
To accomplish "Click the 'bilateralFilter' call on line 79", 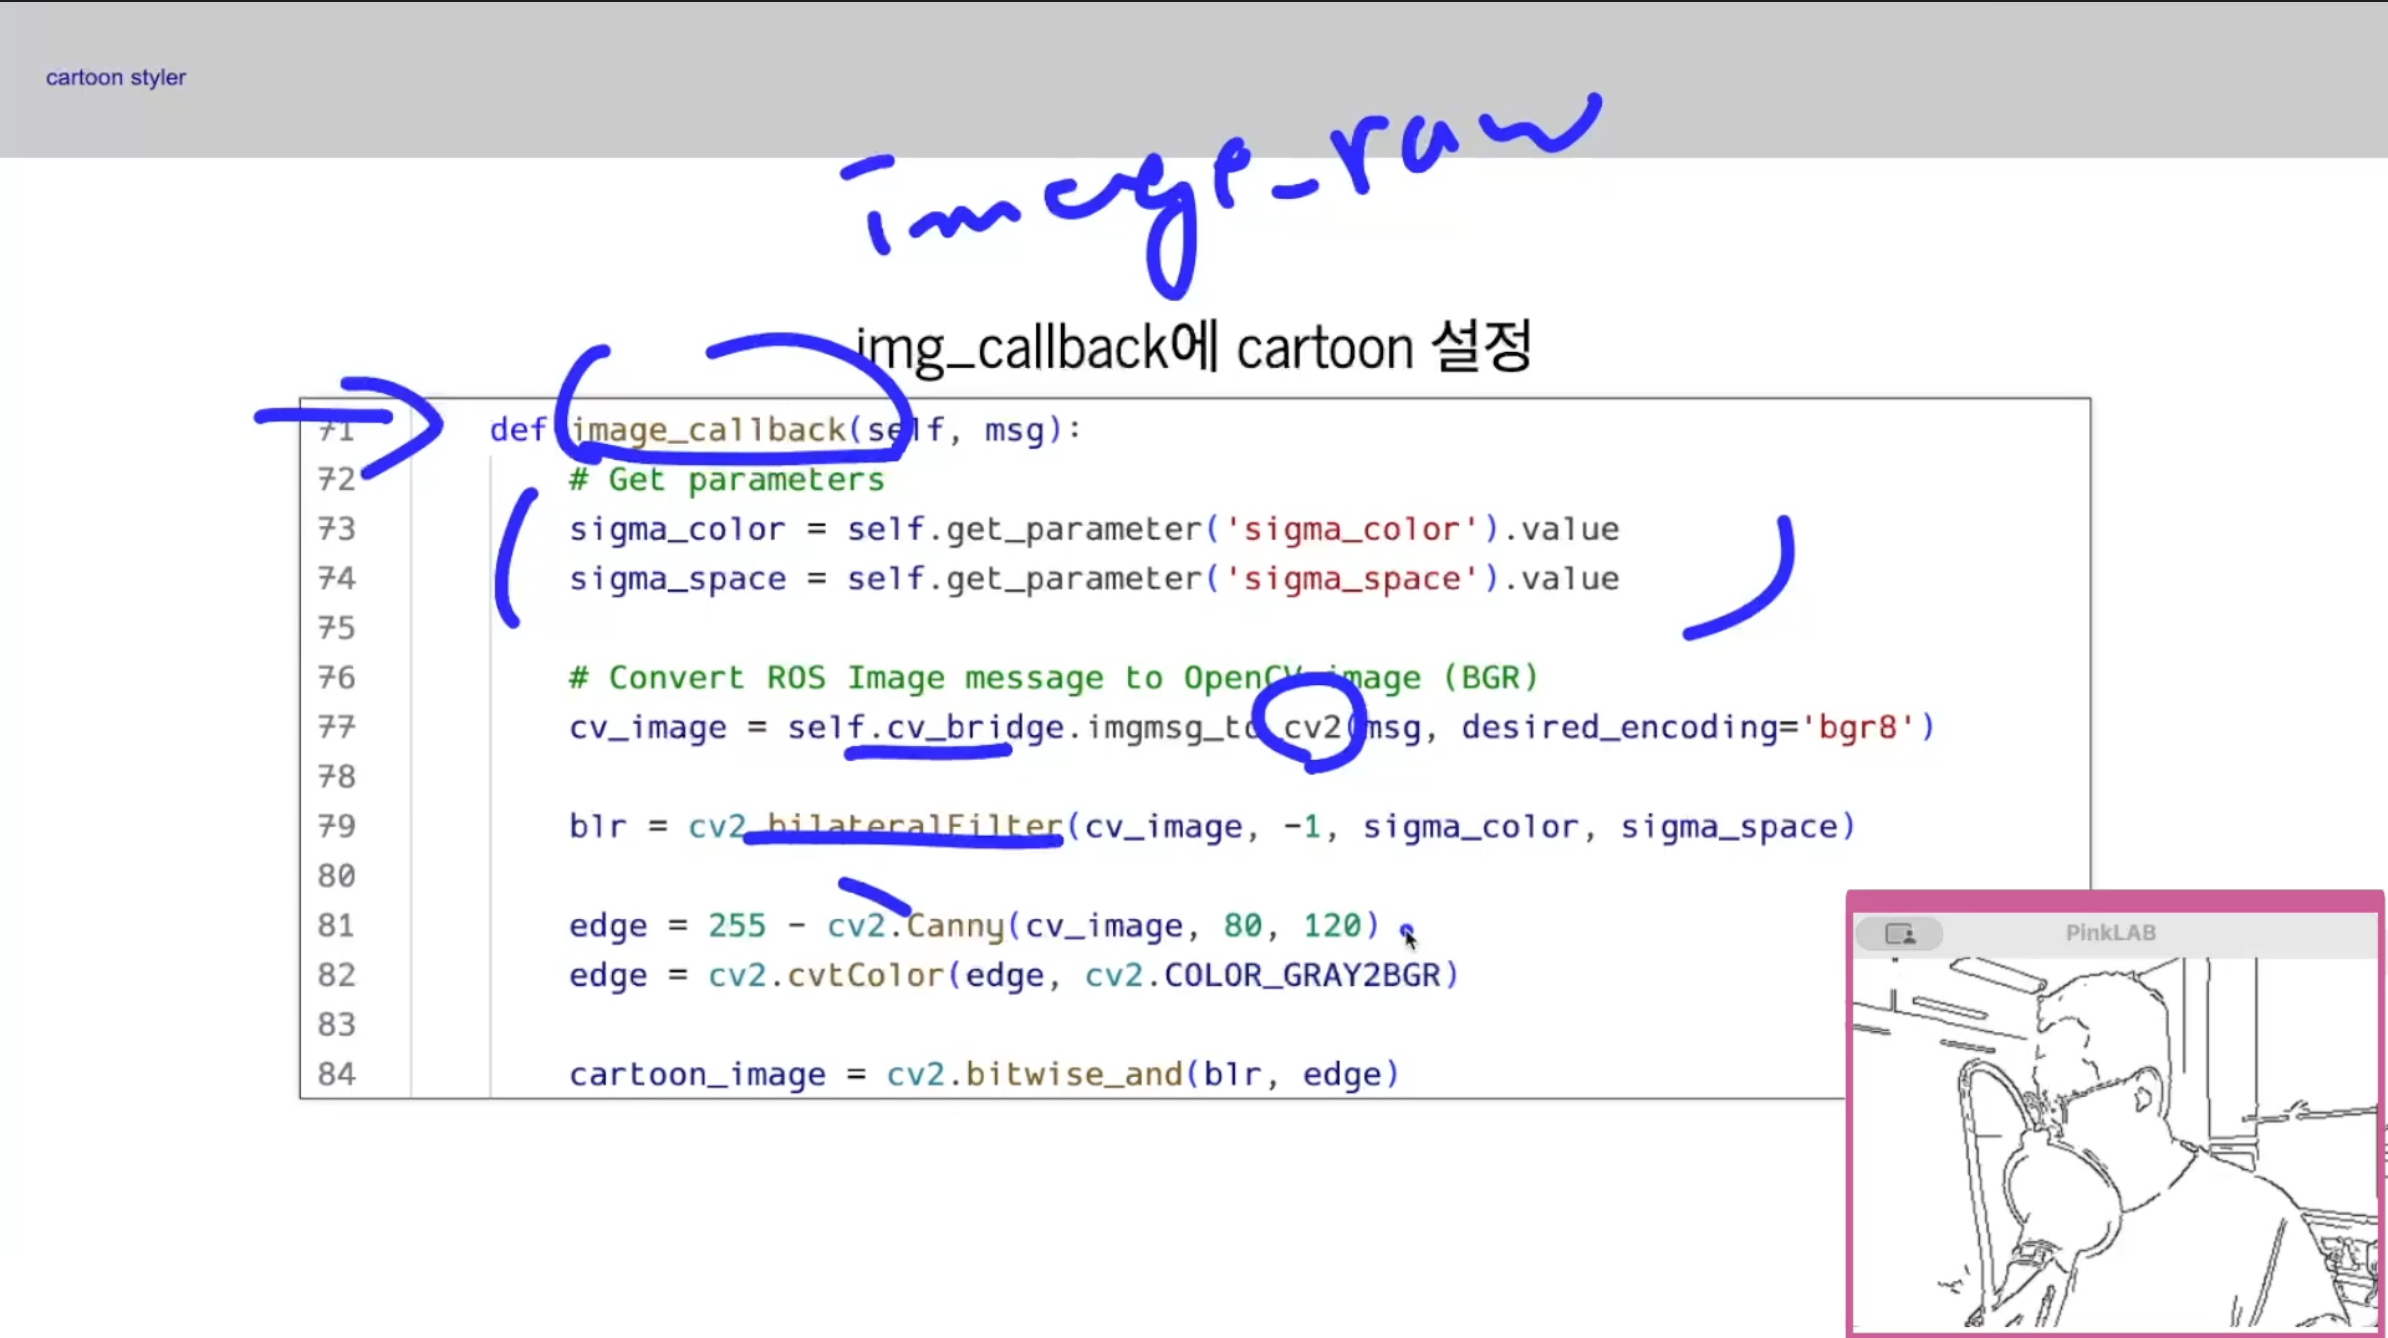I will point(914,826).
